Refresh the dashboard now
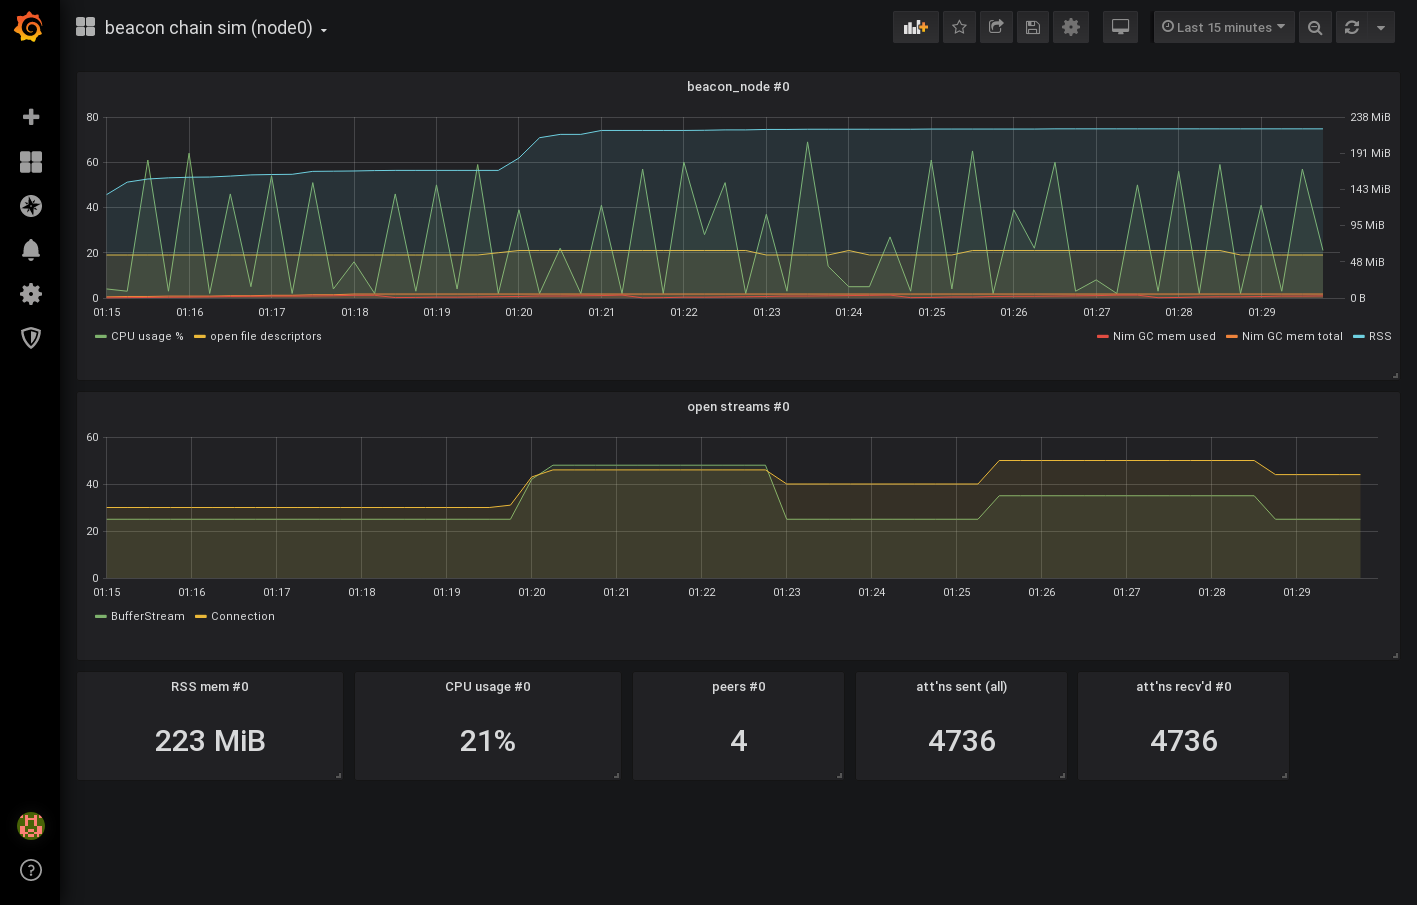The image size is (1417, 905). click(x=1352, y=27)
